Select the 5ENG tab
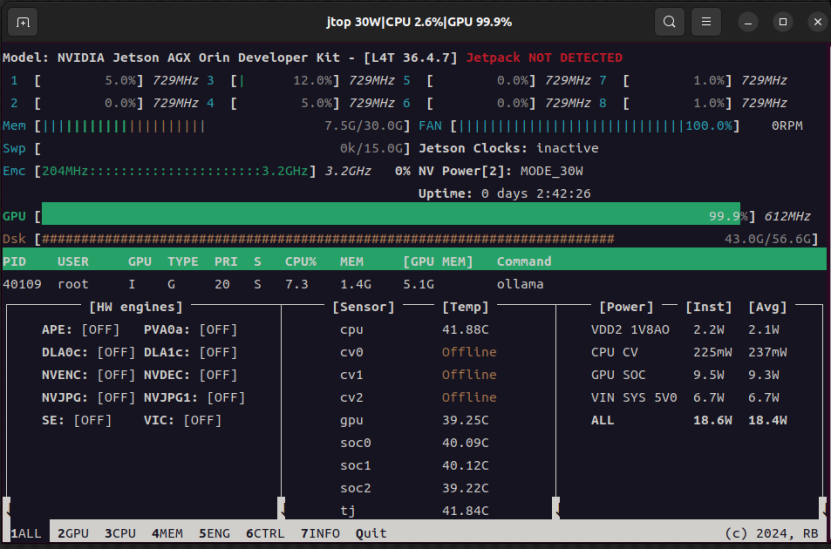This screenshot has height=549, width=831. coord(215,534)
